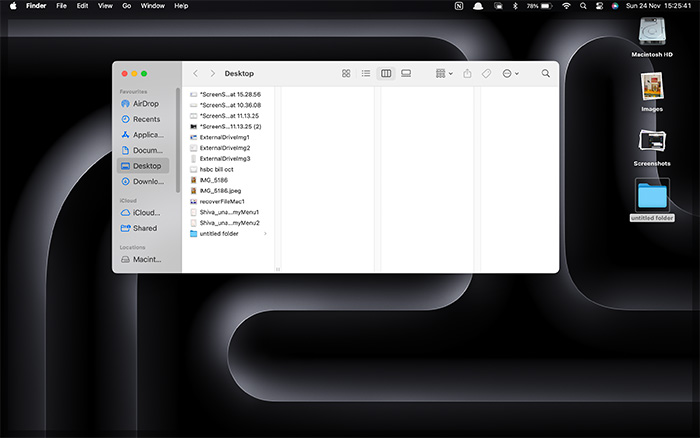Image resolution: width=700 pixels, height=438 pixels.
Task: Select untitled folder on the desktop
Action: (652, 200)
